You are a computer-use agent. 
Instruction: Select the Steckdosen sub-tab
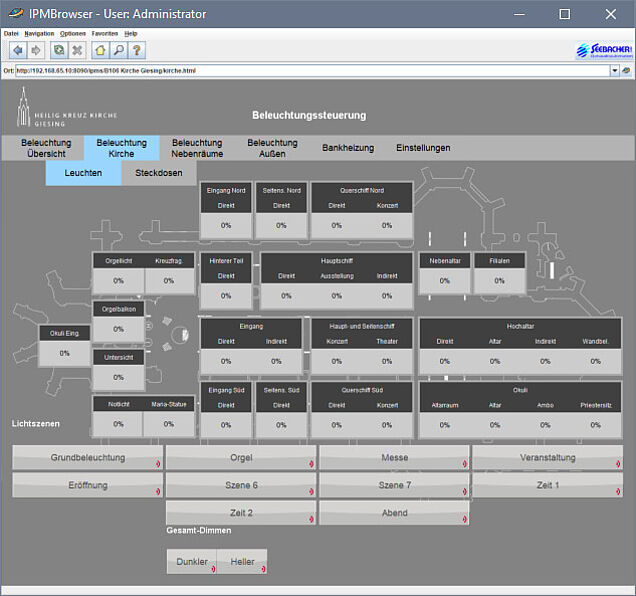click(x=158, y=174)
